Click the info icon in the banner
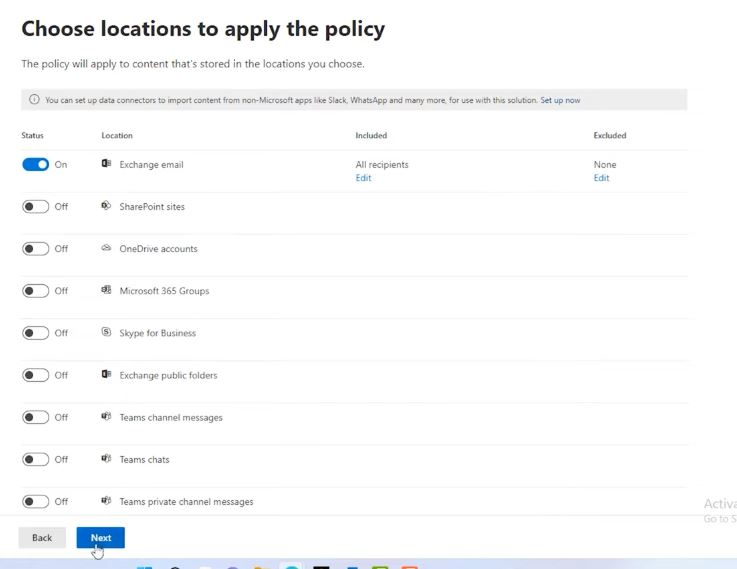The image size is (737, 569). pos(34,100)
